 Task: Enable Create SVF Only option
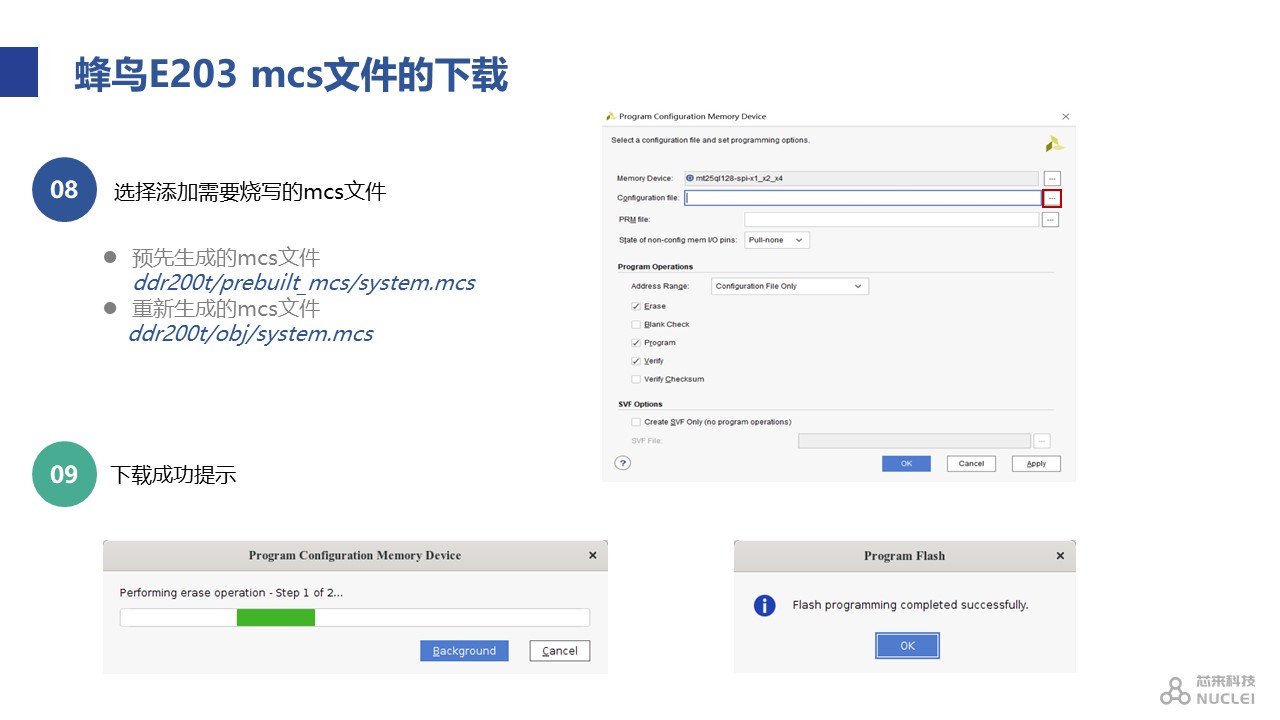pos(636,422)
